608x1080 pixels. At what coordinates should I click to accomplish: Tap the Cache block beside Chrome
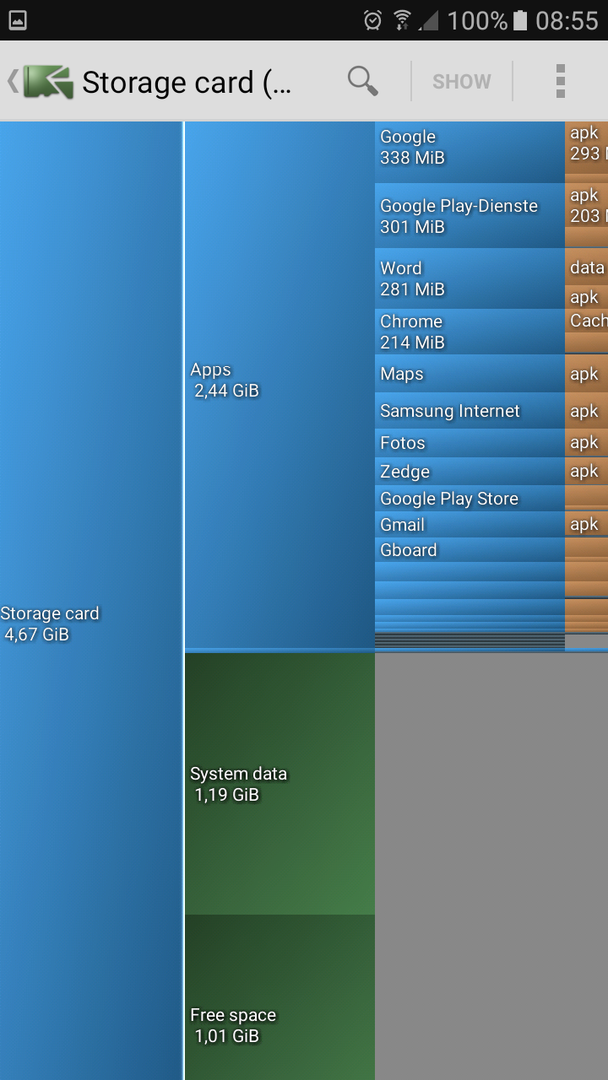[587, 320]
